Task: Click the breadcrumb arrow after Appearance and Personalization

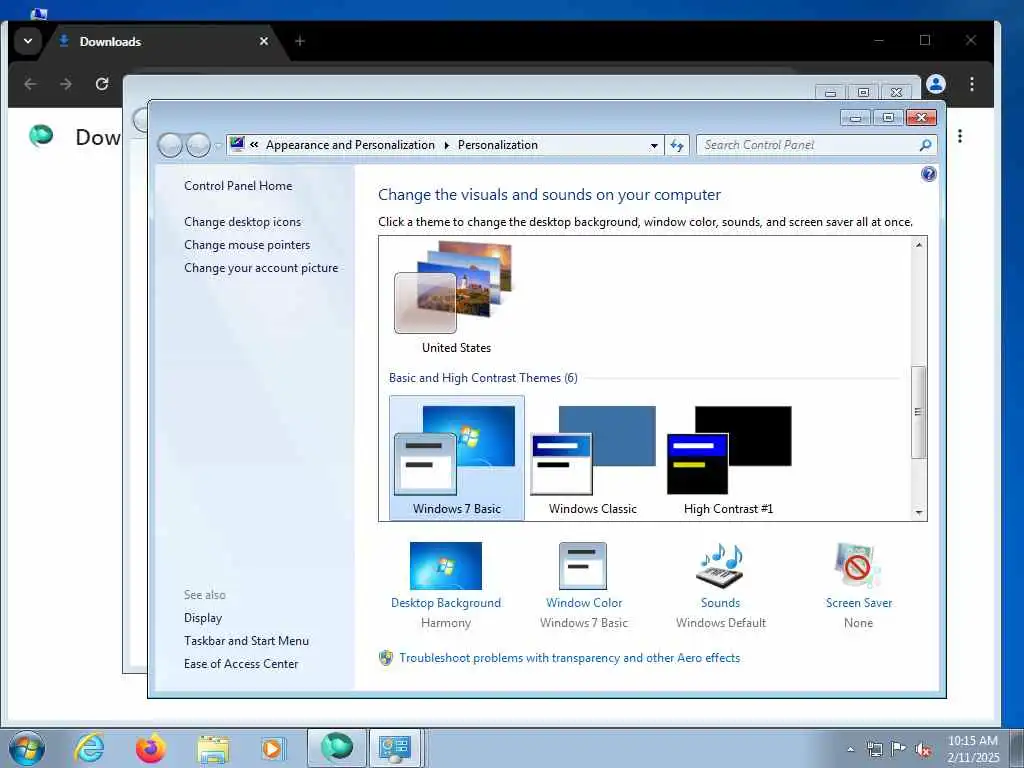Action: click(447, 145)
